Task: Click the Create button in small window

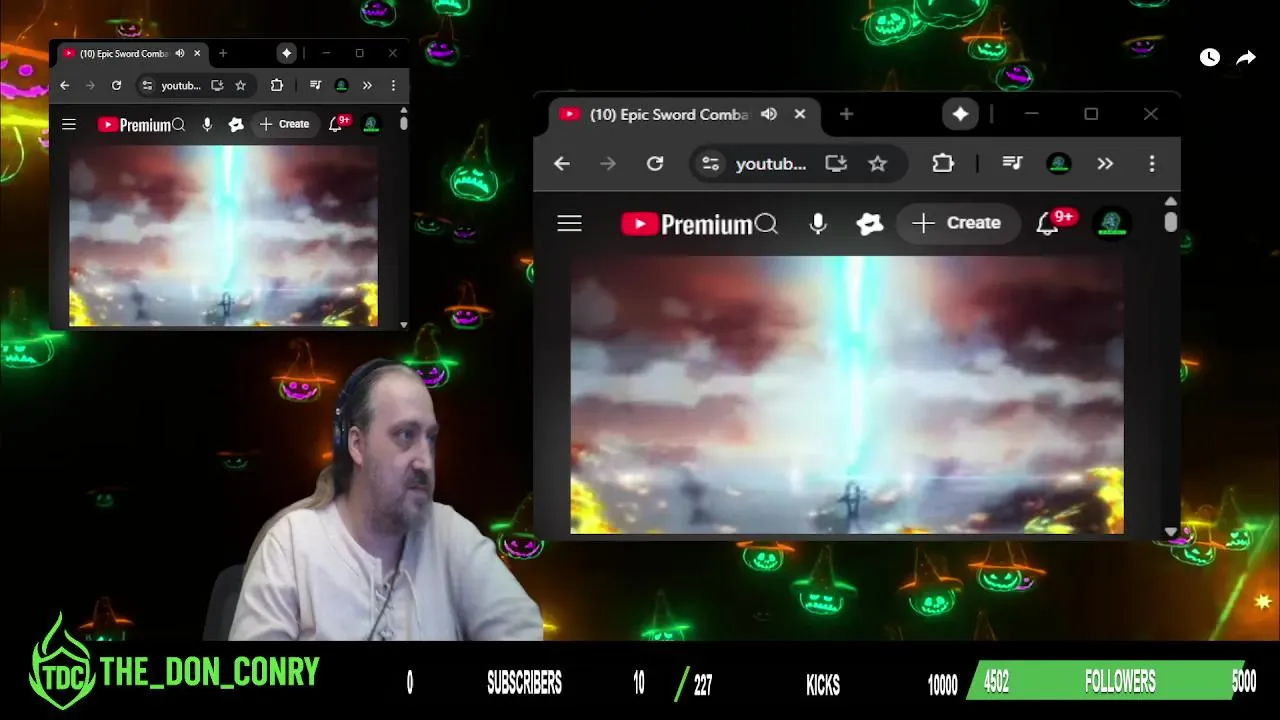Action: click(284, 124)
